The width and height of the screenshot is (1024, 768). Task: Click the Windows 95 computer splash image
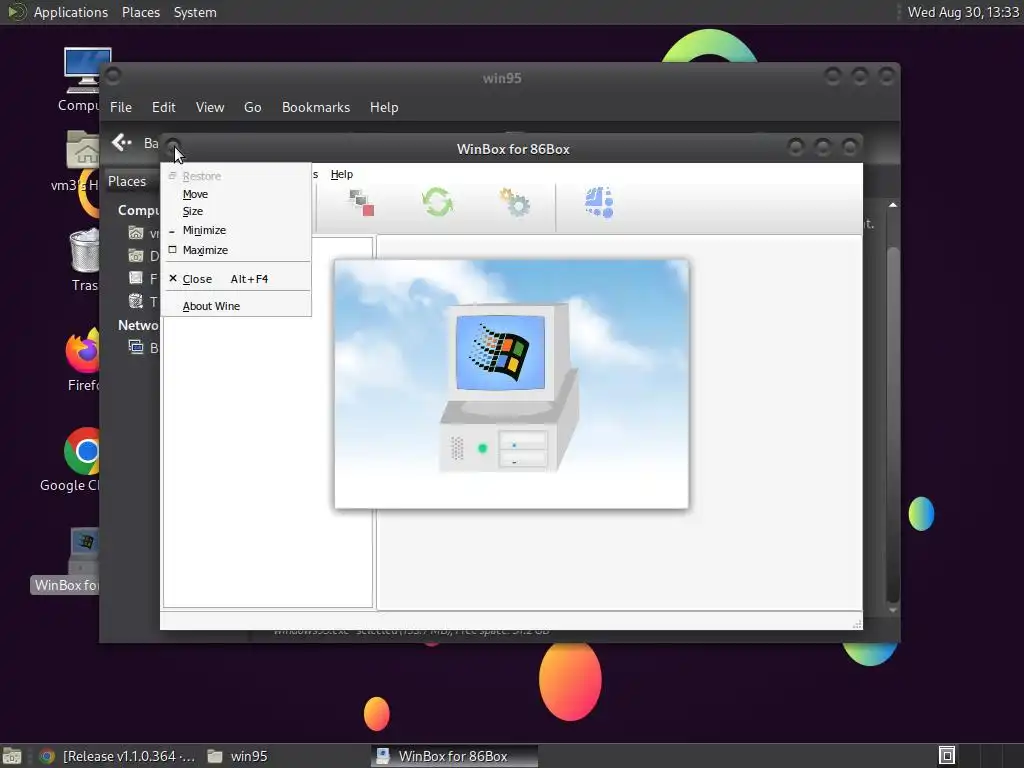511,384
